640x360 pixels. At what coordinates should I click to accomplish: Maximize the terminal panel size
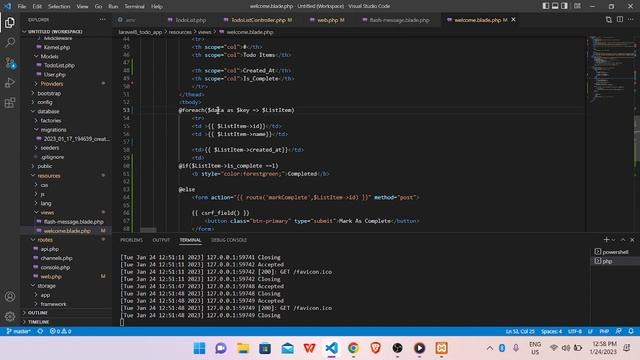point(623,240)
